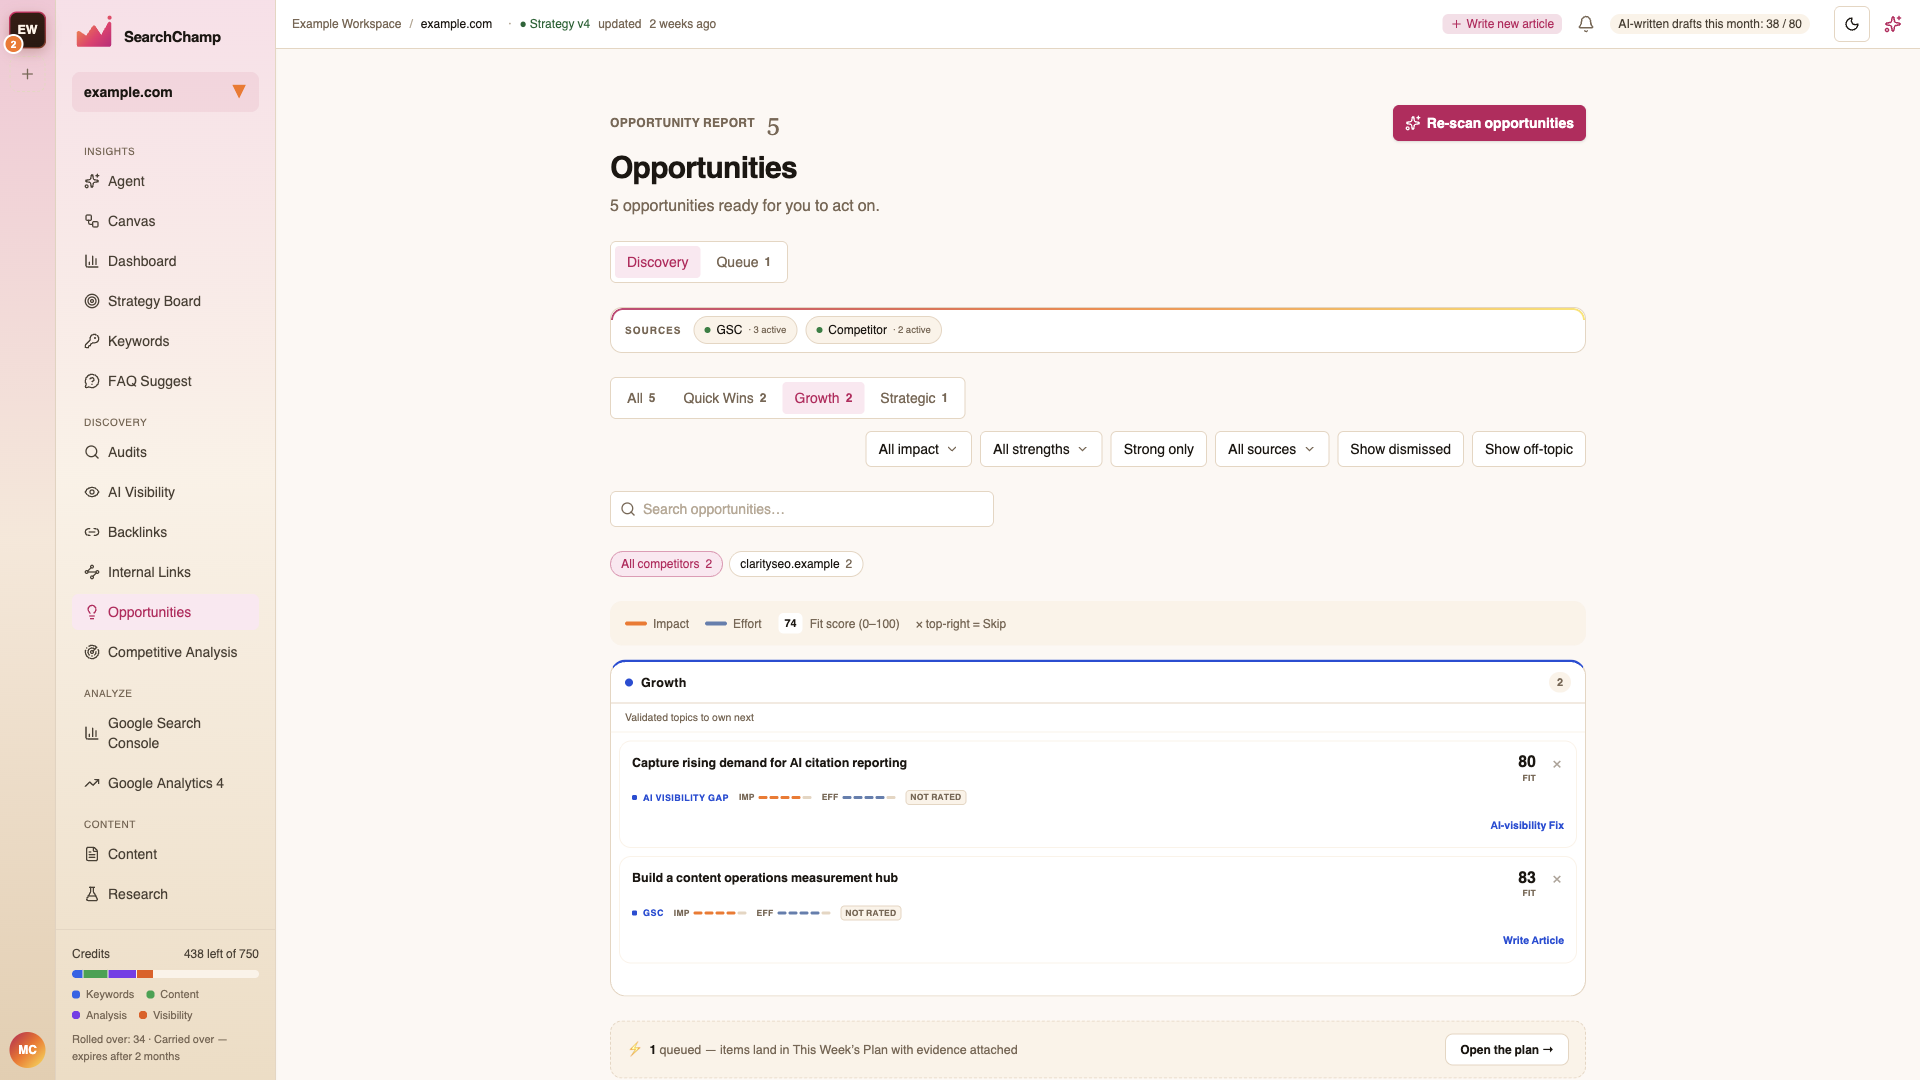Select the All competitors chip
This screenshot has width=1920, height=1080.
tap(666, 564)
